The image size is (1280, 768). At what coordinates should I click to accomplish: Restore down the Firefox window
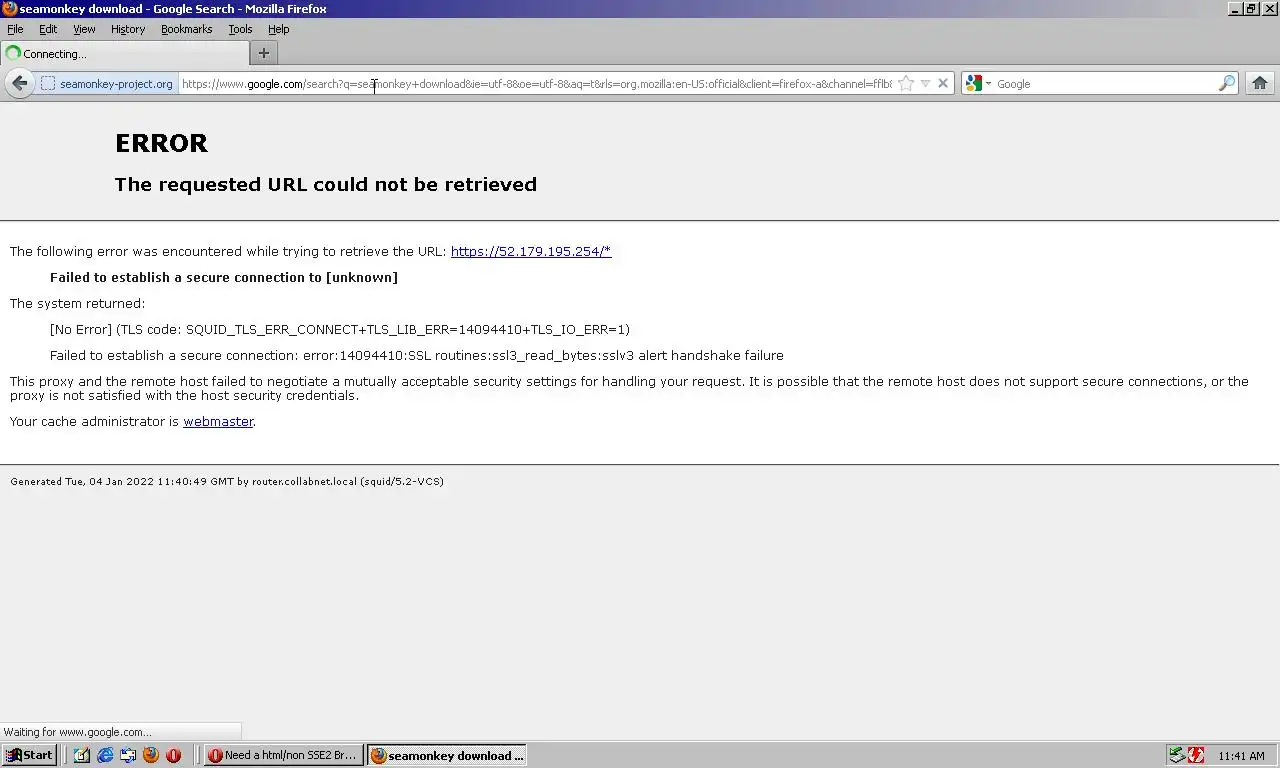click(x=1251, y=8)
